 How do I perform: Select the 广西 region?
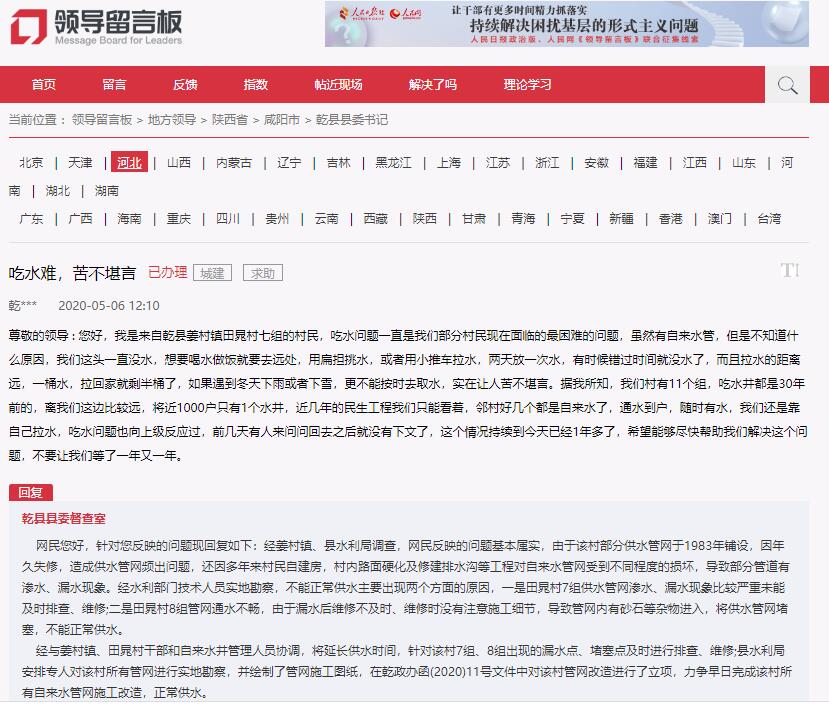click(80, 218)
